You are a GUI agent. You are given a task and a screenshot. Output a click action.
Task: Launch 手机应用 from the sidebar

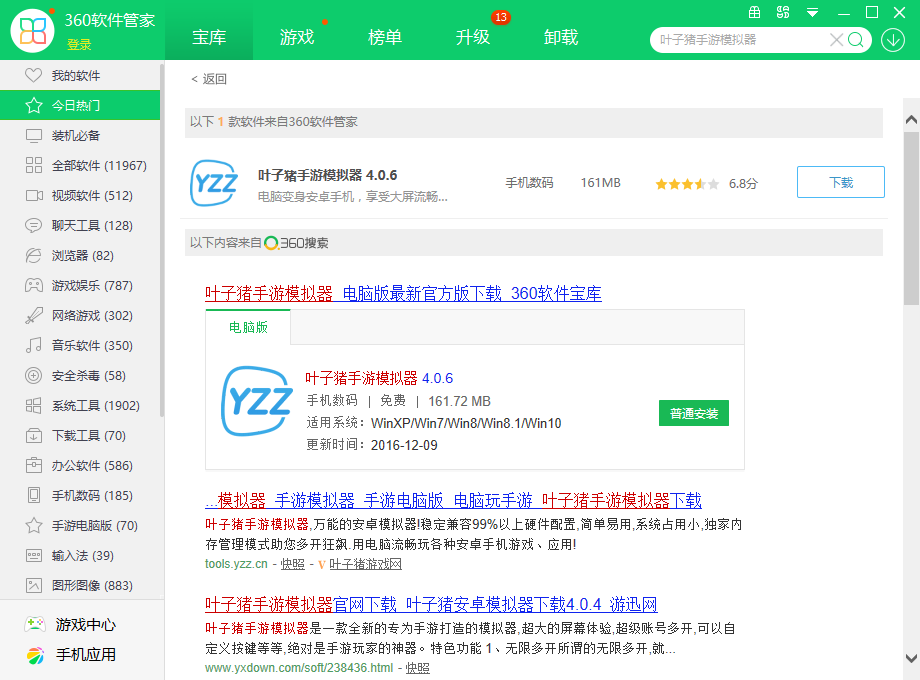tap(85, 655)
